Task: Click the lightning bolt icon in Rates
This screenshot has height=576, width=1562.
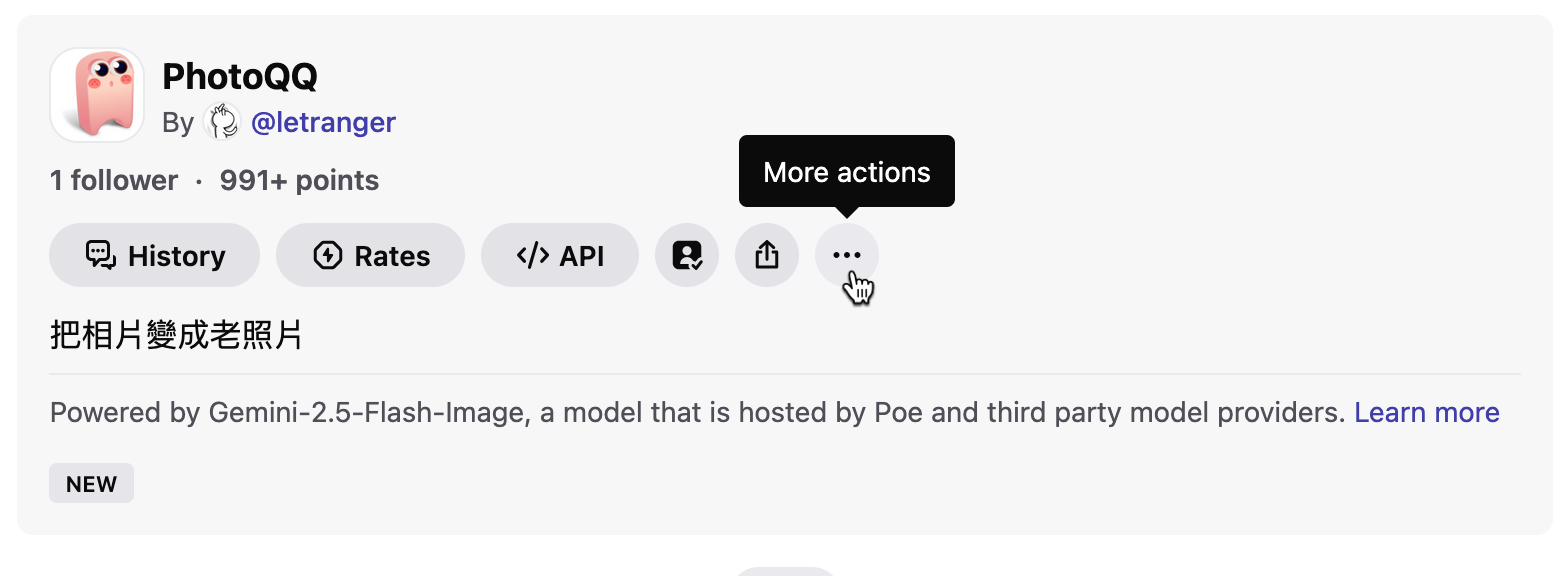Action: (x=328, y=256)
